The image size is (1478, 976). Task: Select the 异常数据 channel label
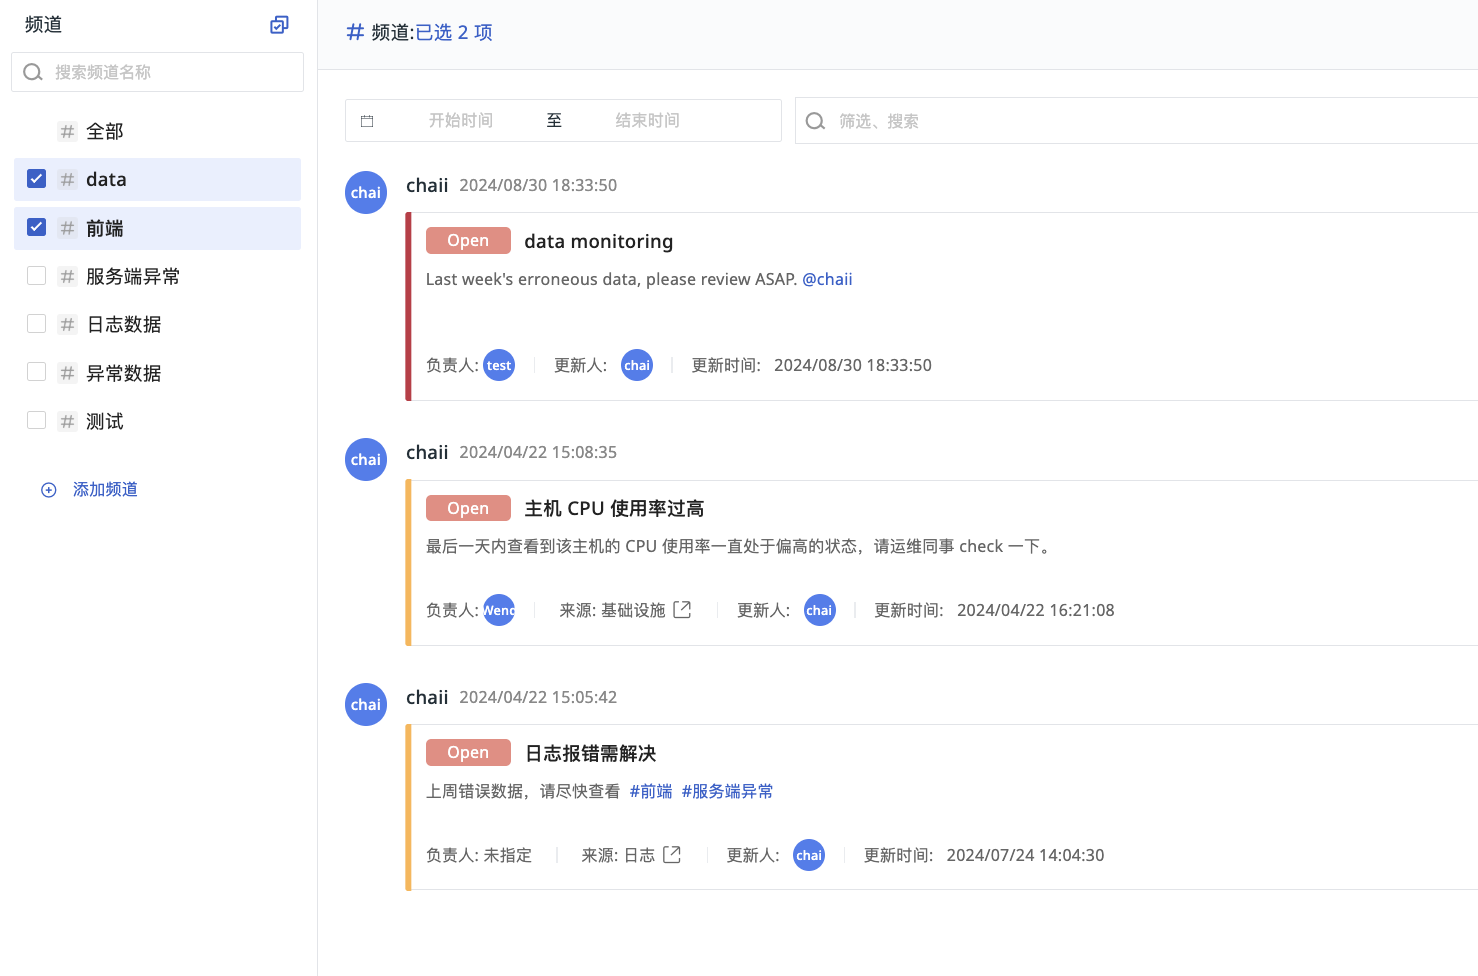click(x=124, y=373)
